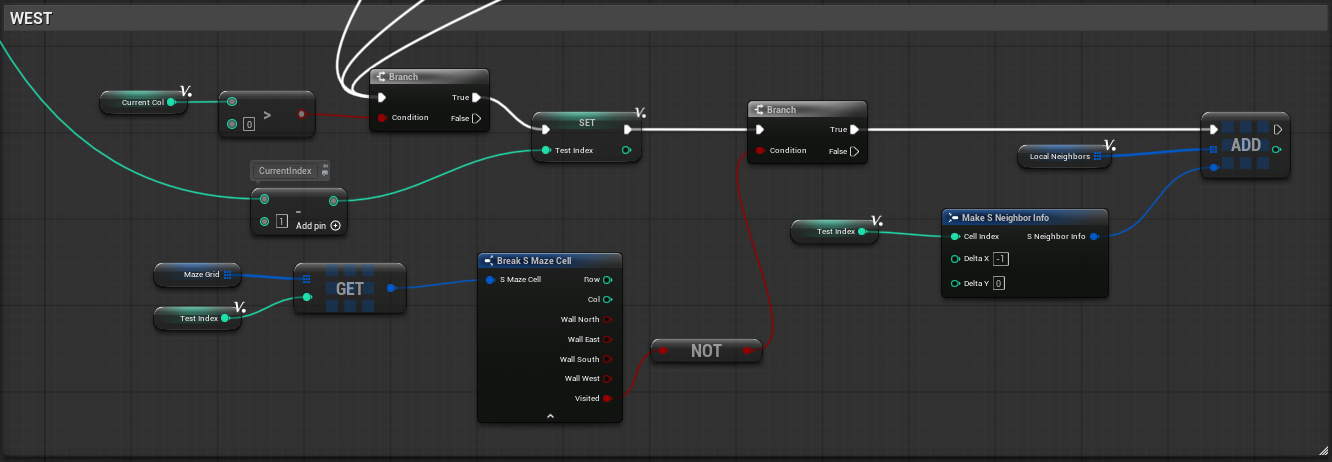This screenshot has height=462, width=1332.
Task: Click the SET node exec input pin
Action: pyautogui.click(x=545, y=129)
